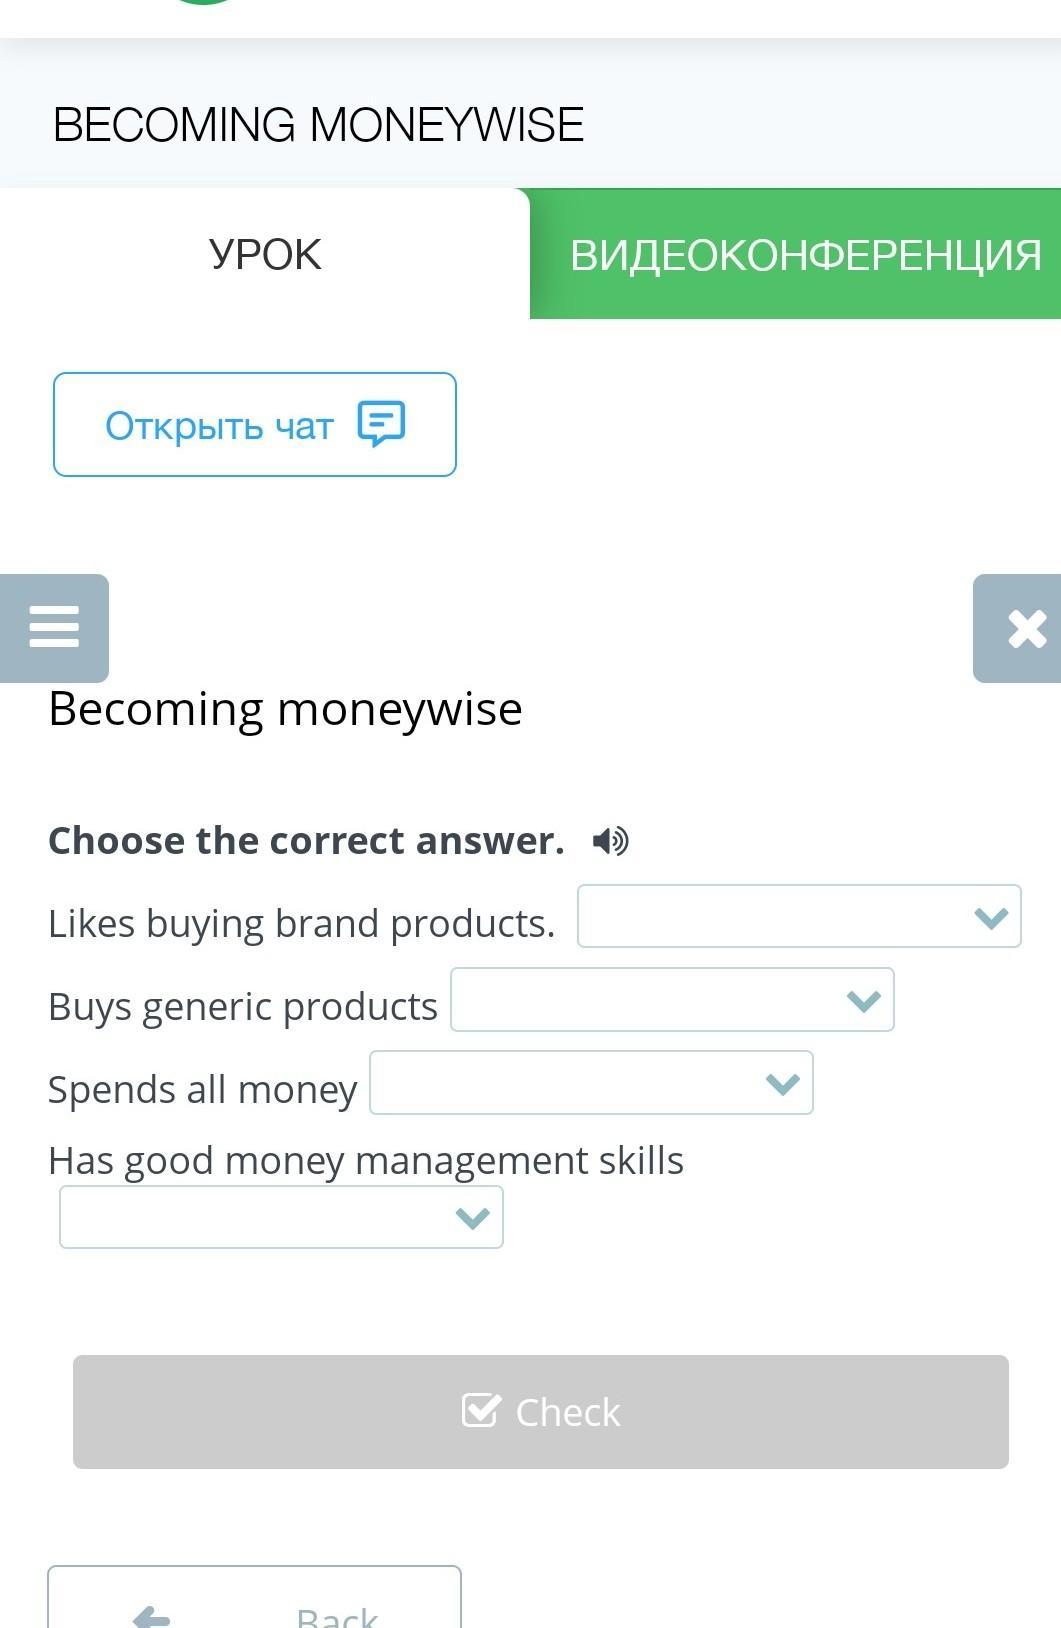Play audio with the speaker icon

(x=610, y=841)
